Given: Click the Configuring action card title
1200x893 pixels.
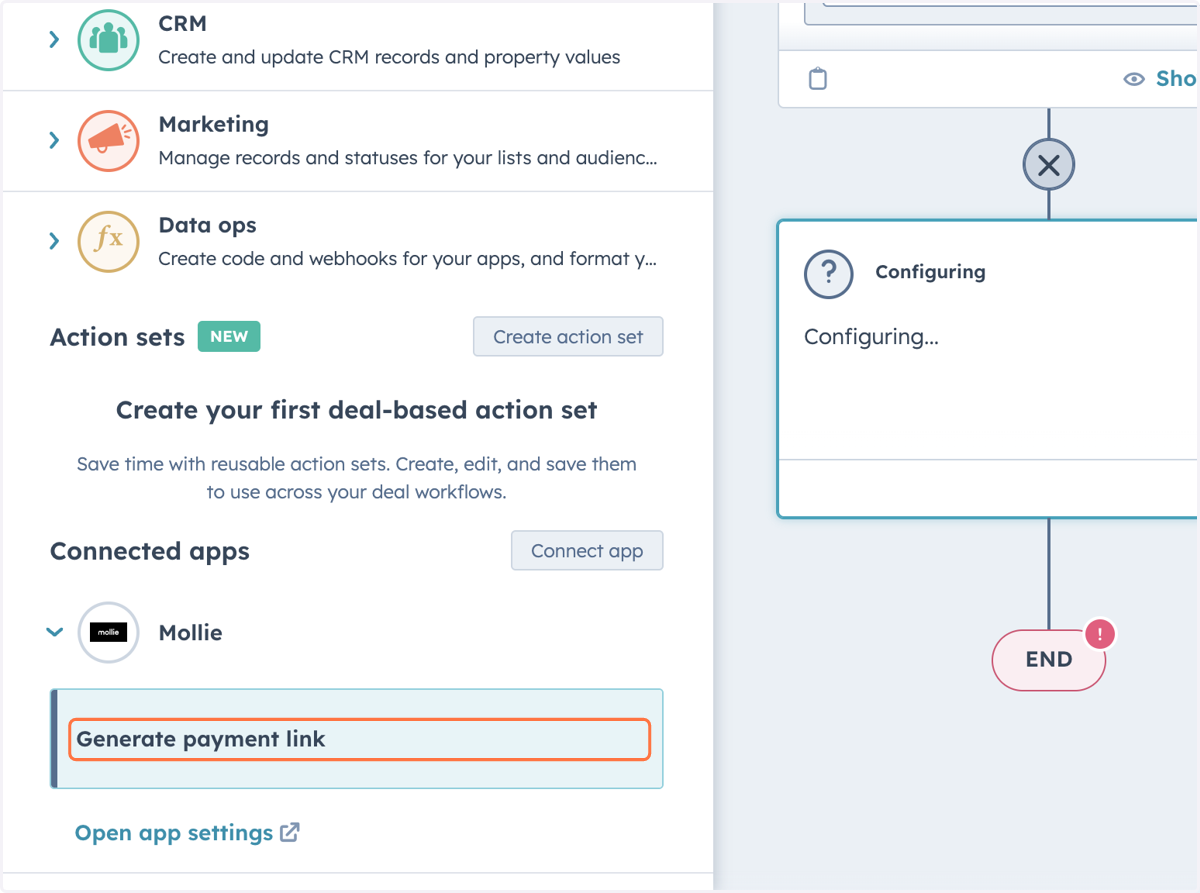Looking at the screenshot, I should [930, 272].
